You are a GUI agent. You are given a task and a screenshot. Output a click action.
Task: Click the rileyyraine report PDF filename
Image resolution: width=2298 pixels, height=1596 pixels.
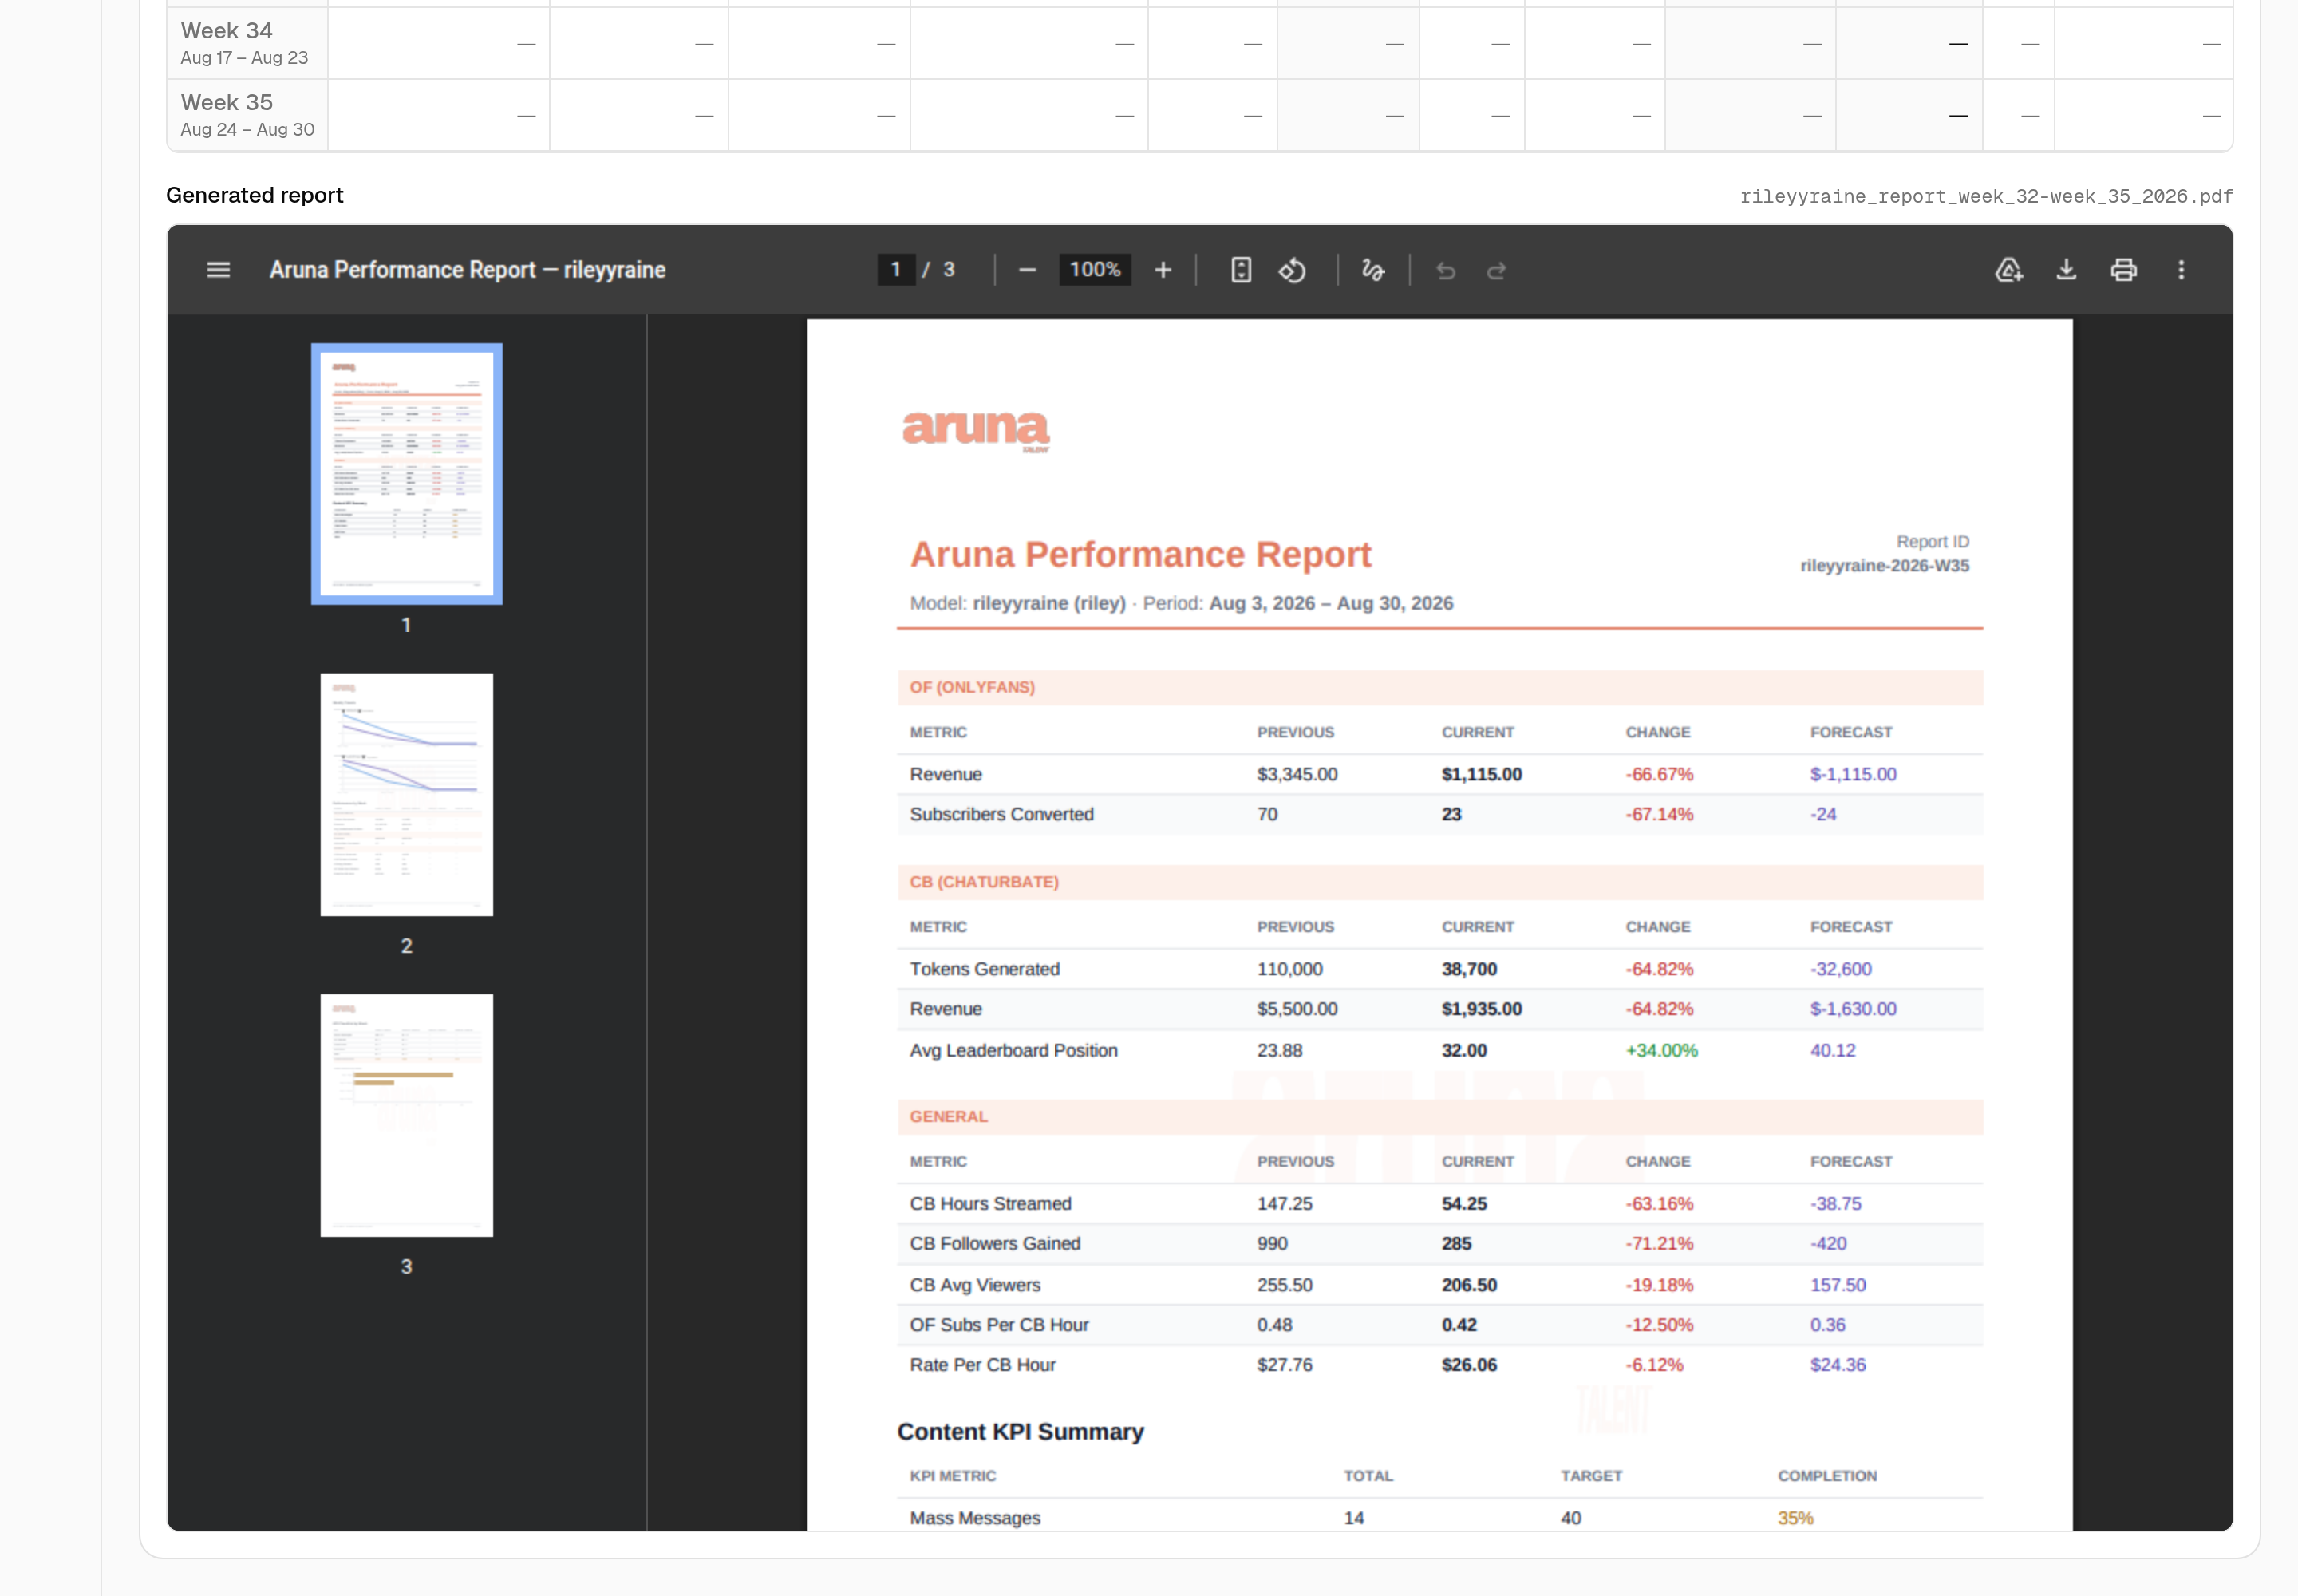1986,196
